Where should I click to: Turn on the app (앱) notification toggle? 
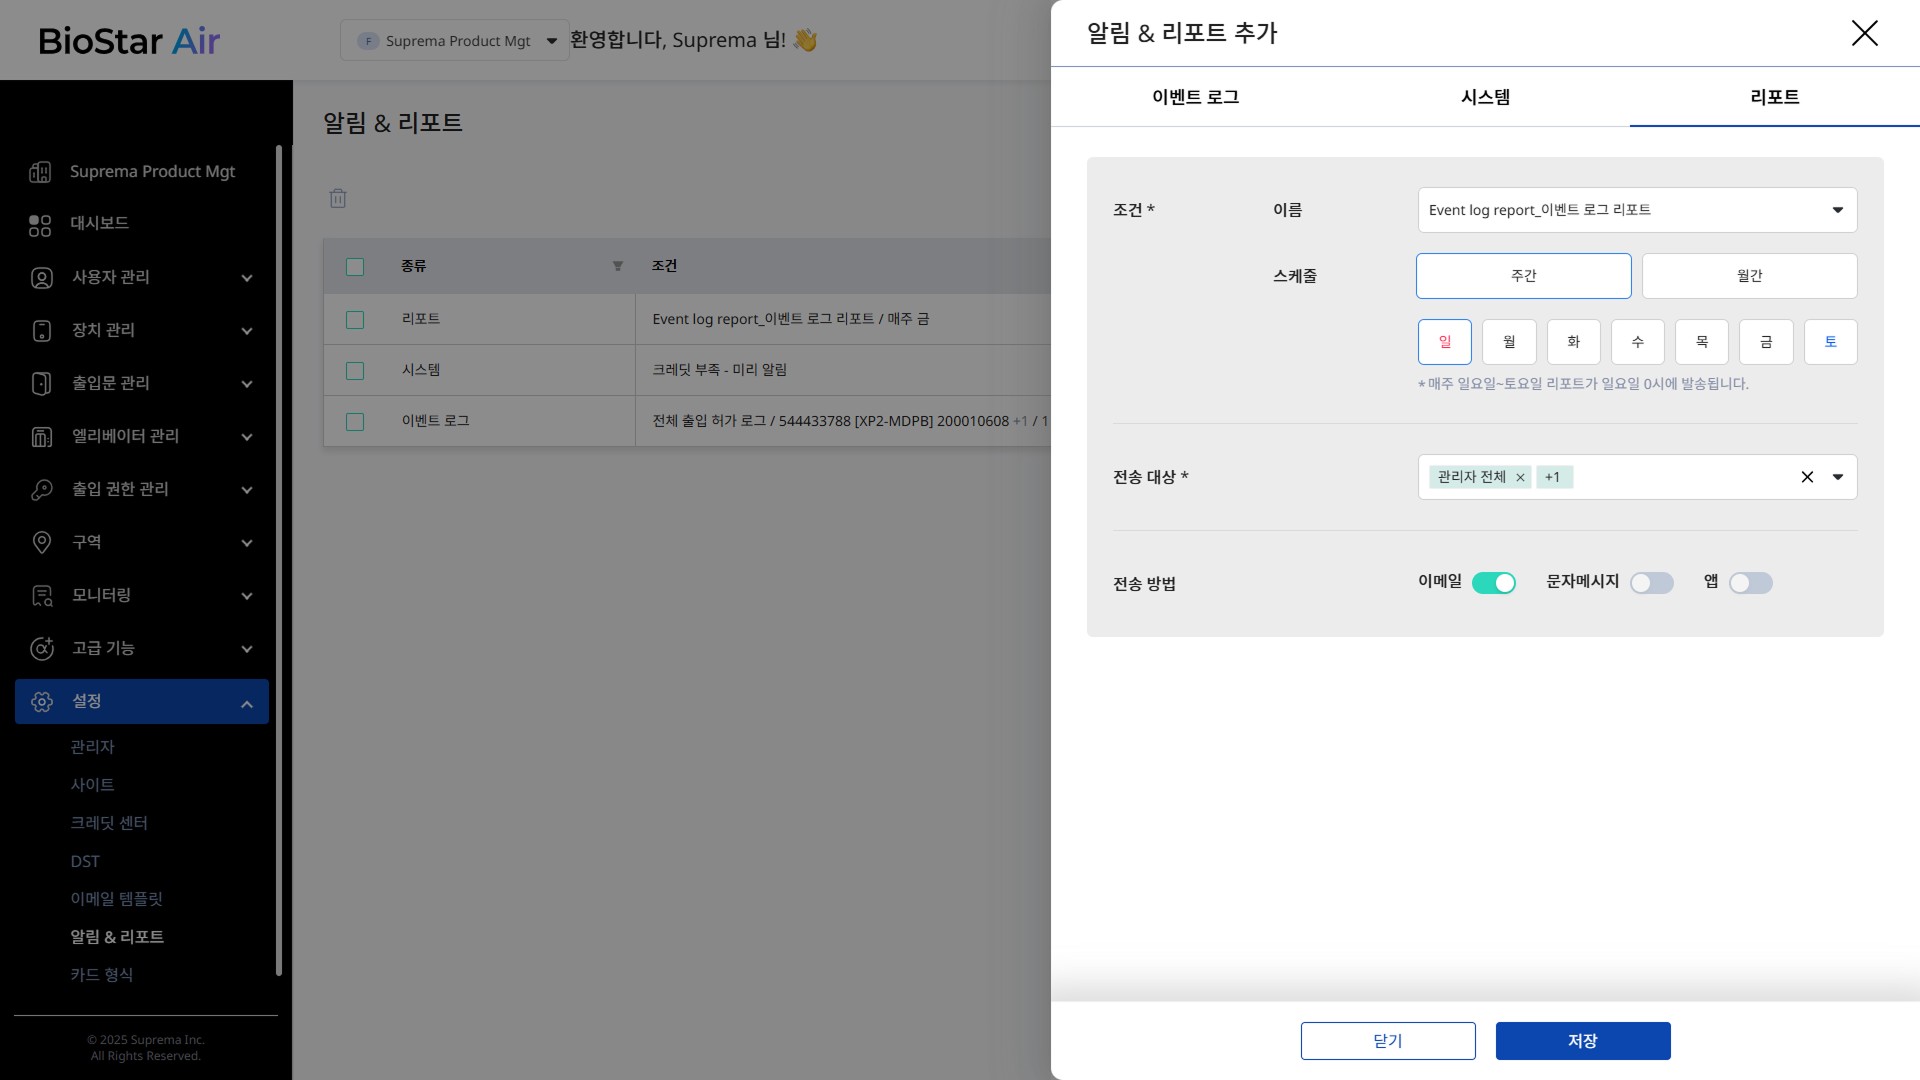point(1750,583)
